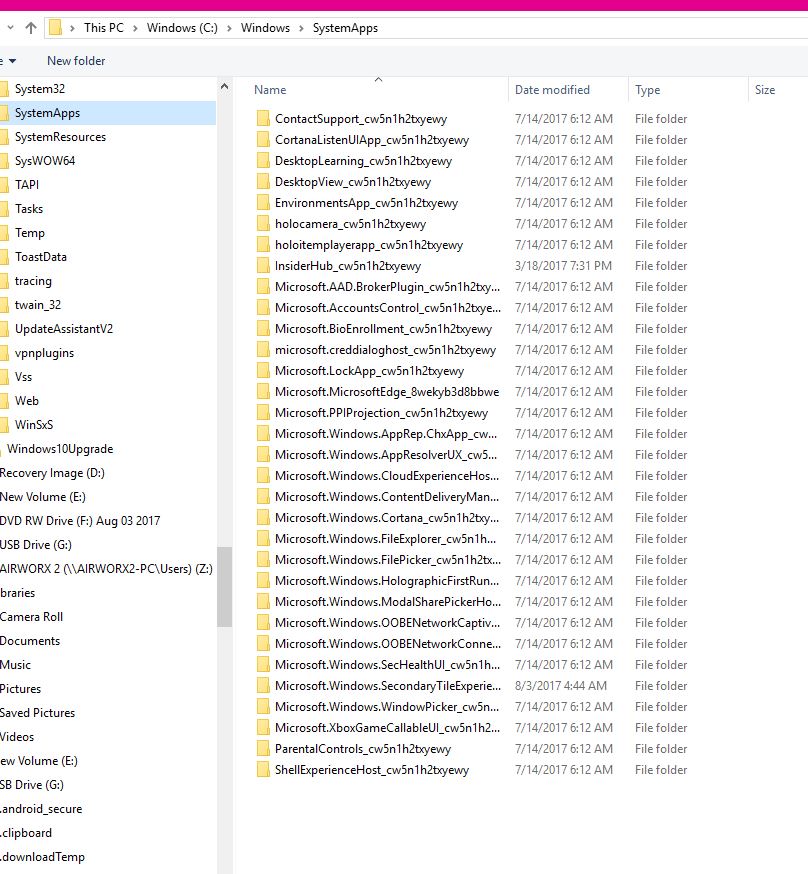The image size is (808, 874).
Task: Click the navigation pane scrollbar thumb
Action: 225,587
